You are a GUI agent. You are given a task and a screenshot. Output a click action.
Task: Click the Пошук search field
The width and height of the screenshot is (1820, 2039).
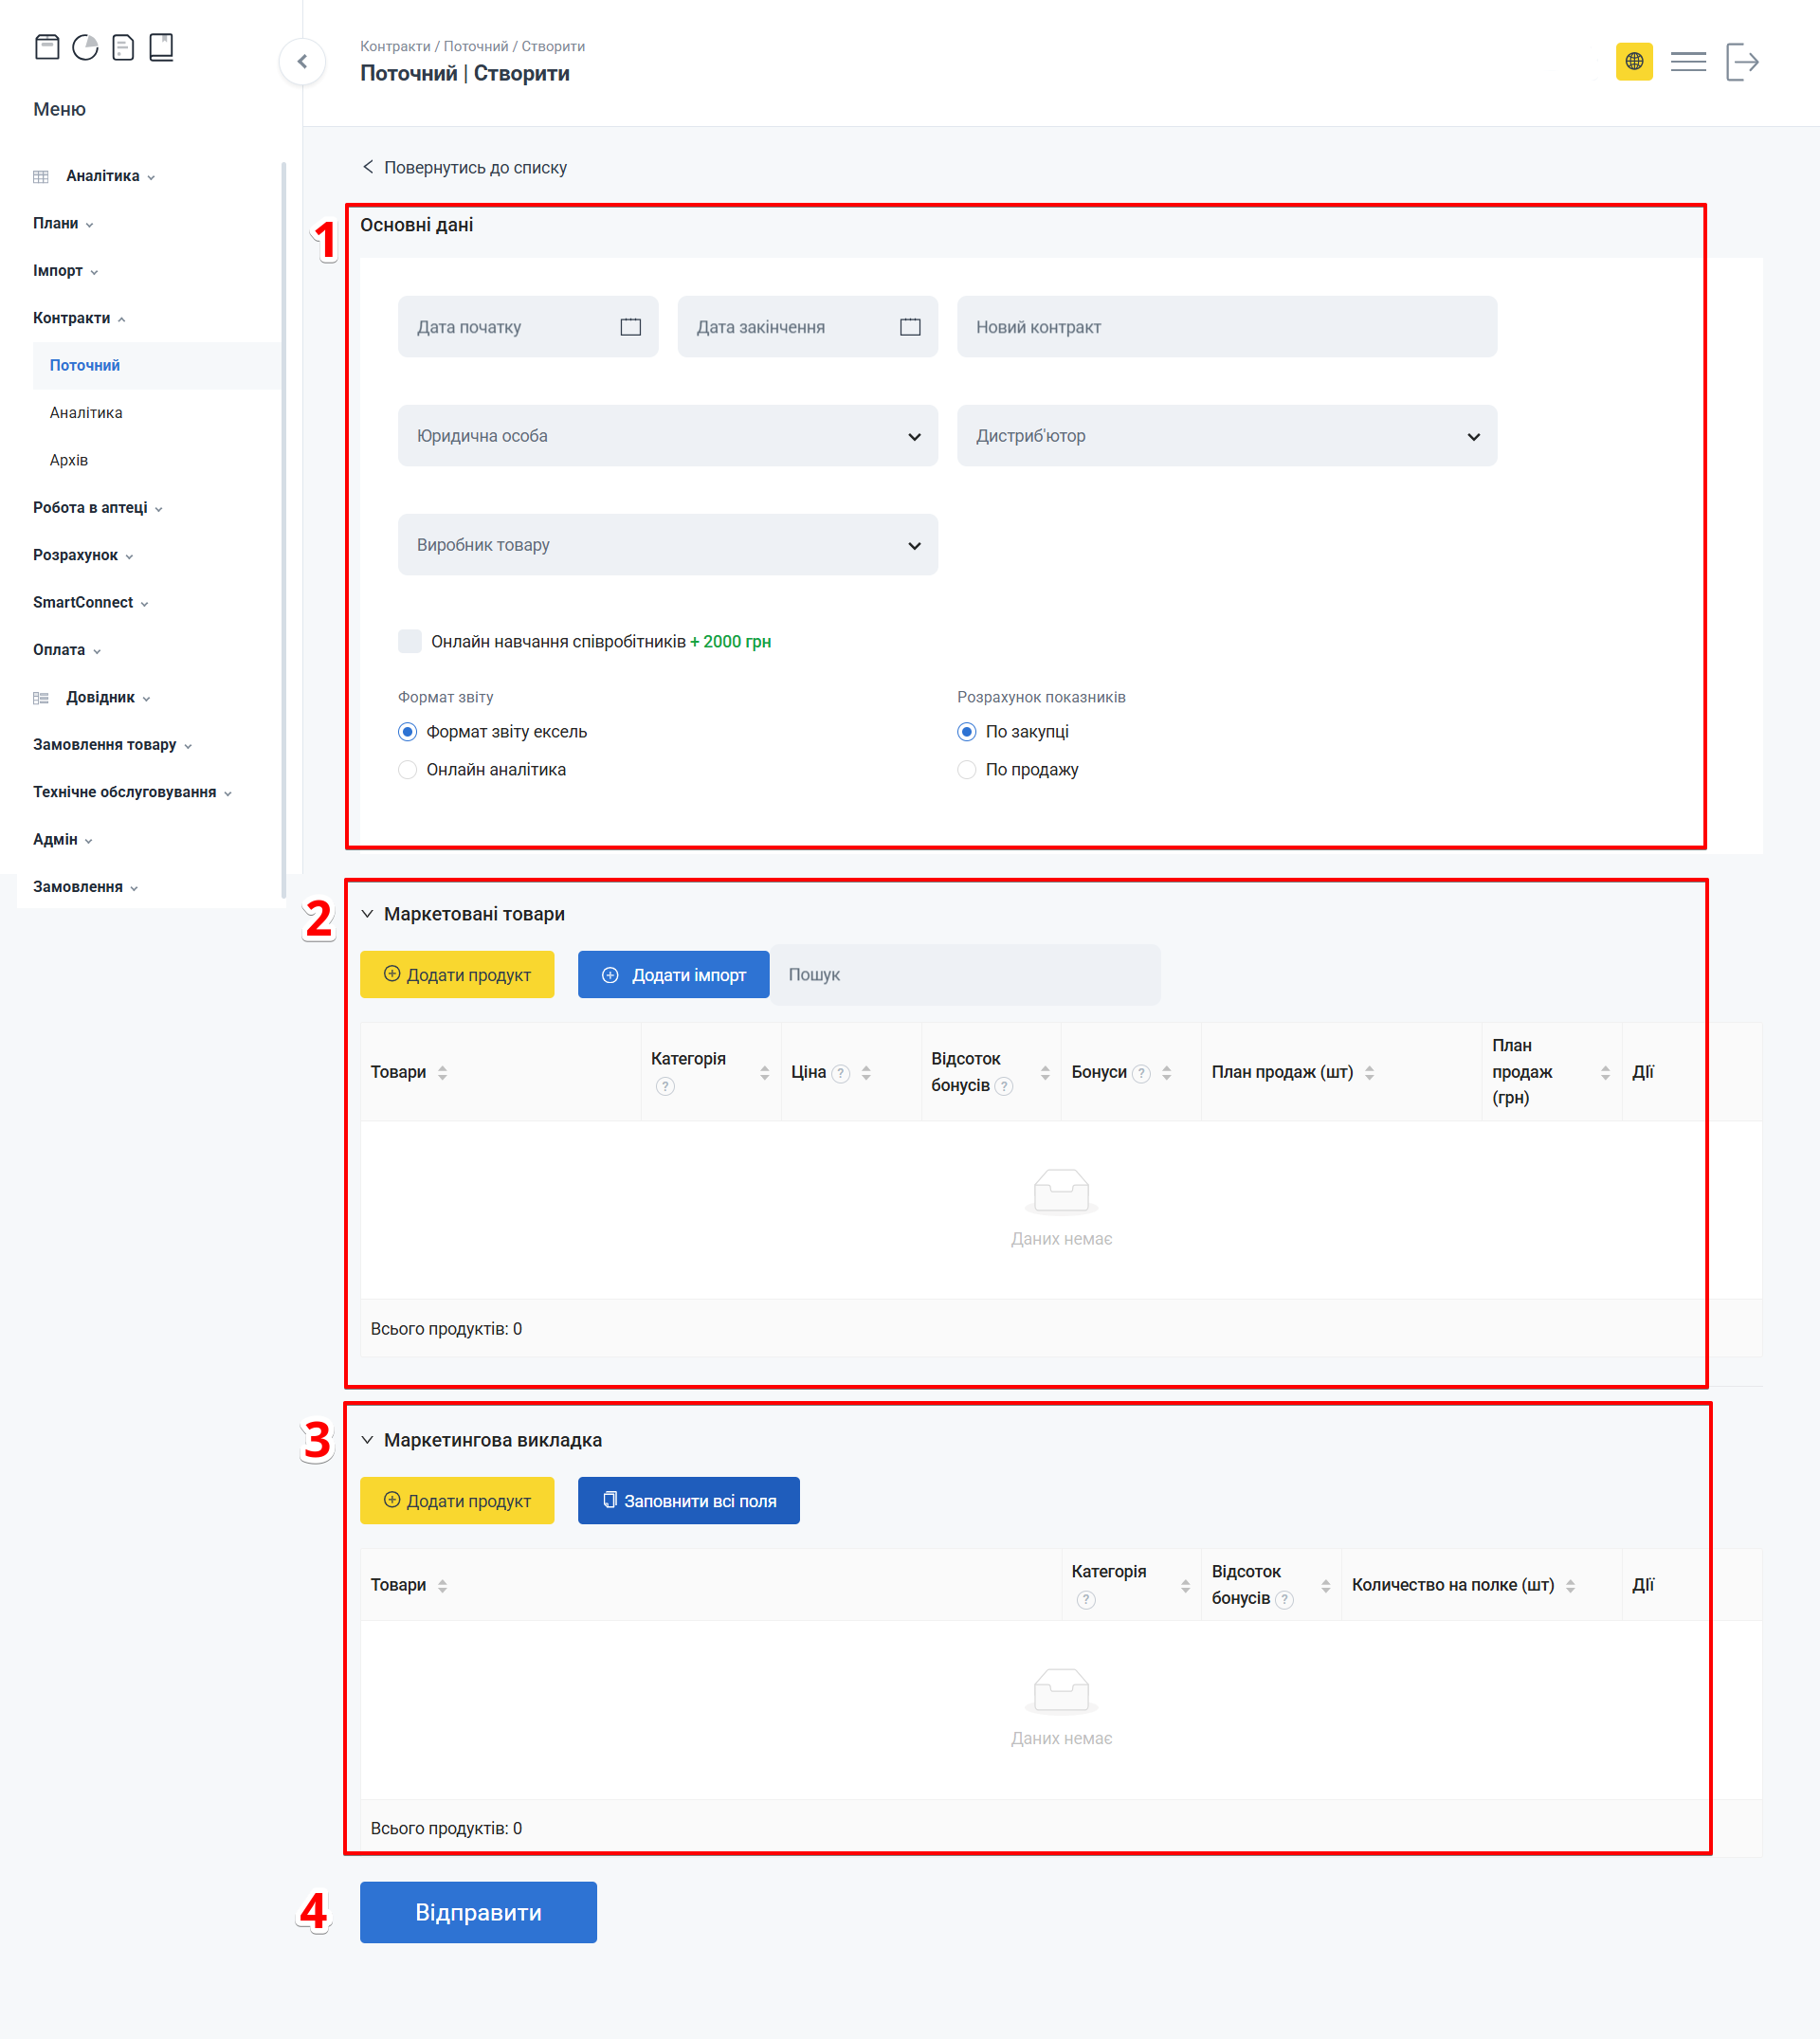pyautogui.click(x=965, y=974)
